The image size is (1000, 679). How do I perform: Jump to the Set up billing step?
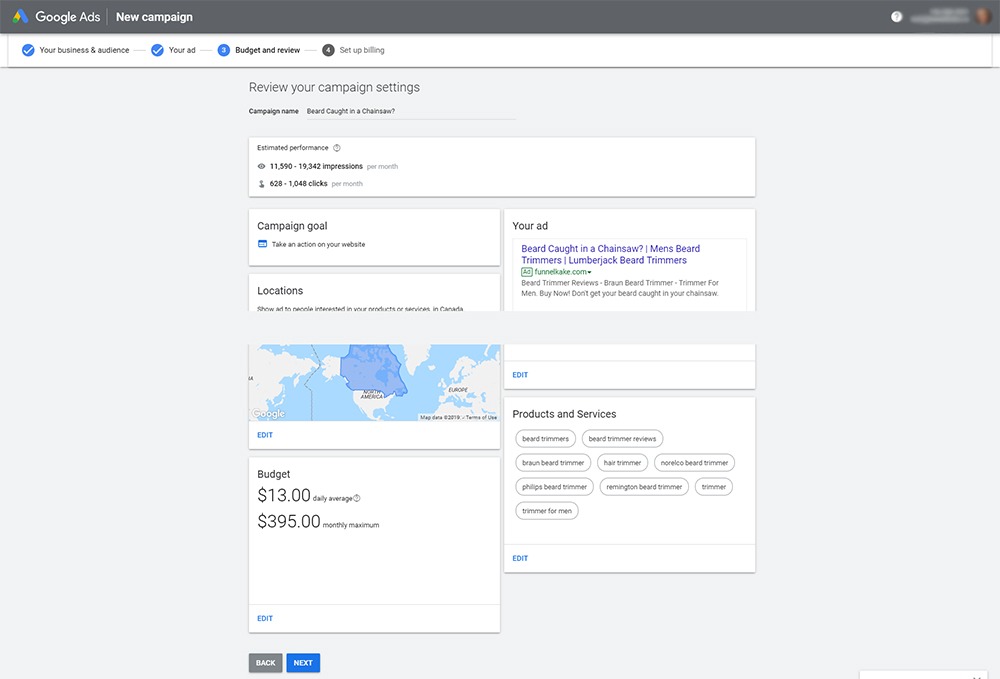pyautogui.click(x=353, y=50)
